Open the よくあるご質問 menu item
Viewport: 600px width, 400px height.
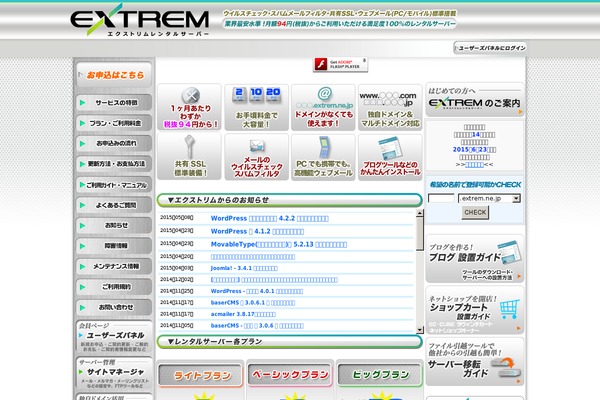114,205
